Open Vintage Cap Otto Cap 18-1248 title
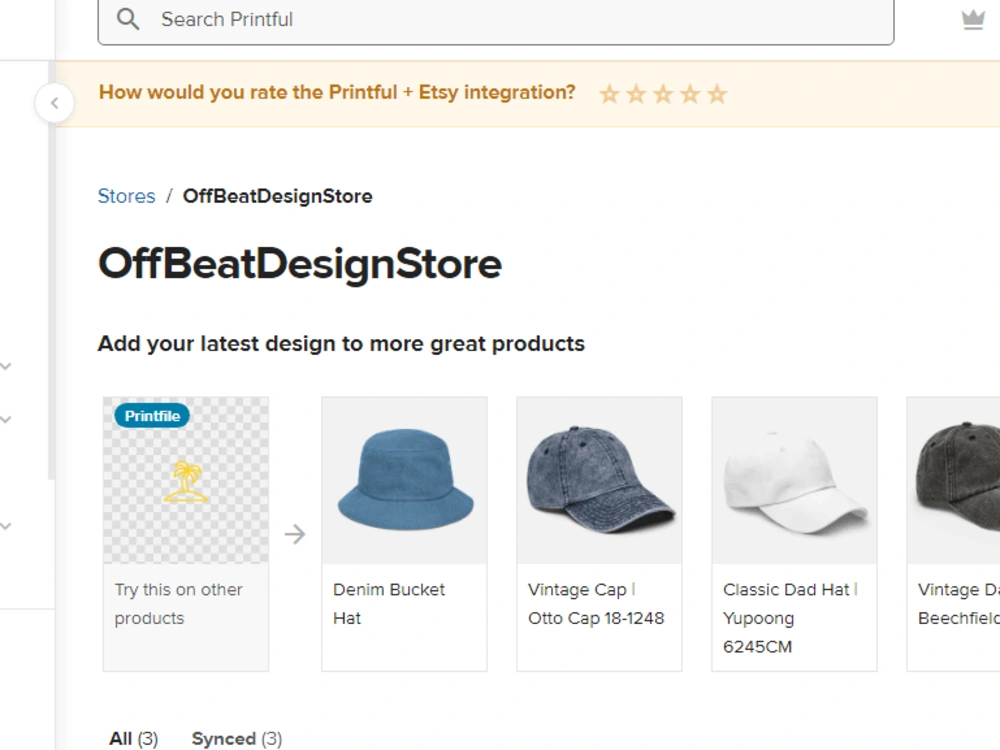The image size is (1000, 750). tap(596, 603)
